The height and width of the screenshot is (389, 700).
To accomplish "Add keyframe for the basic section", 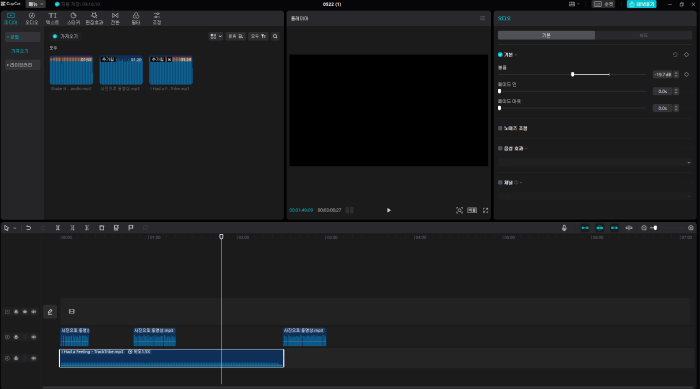I will click(687, 54).
